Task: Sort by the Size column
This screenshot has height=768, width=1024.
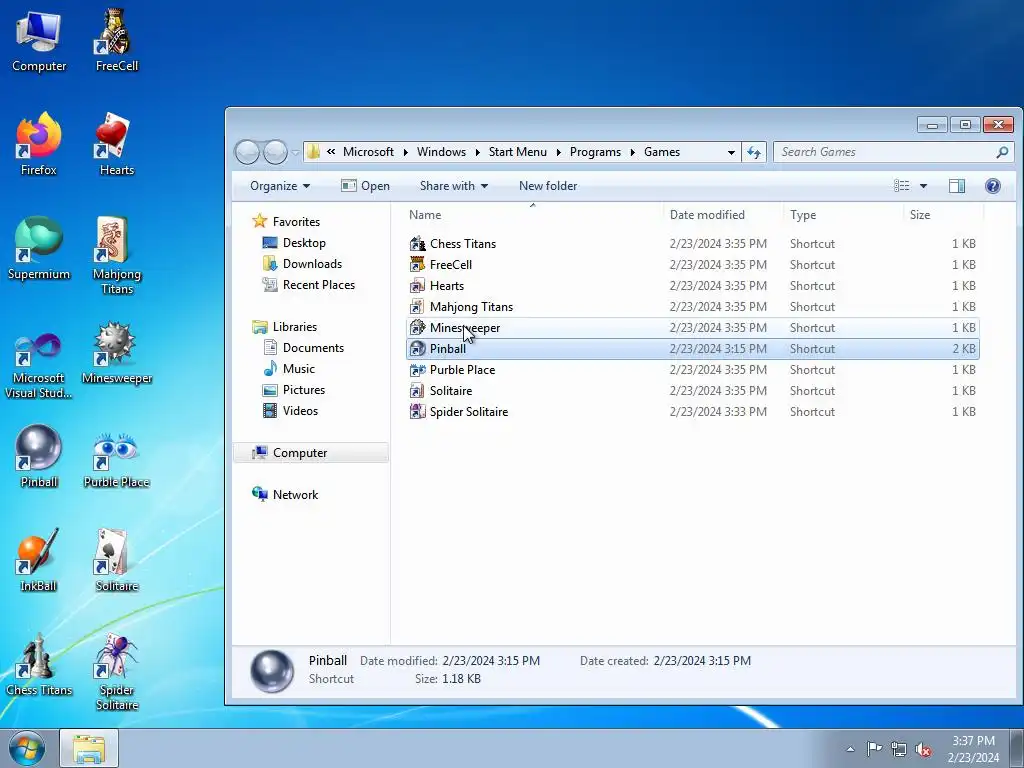Action: (x=943, y=215)
